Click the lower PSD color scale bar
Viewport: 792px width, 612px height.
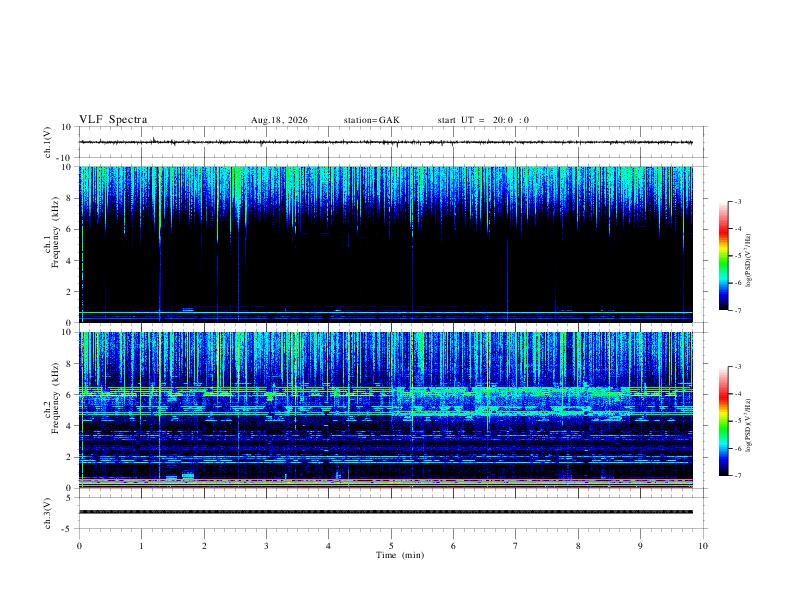click(x=723, y=421)
